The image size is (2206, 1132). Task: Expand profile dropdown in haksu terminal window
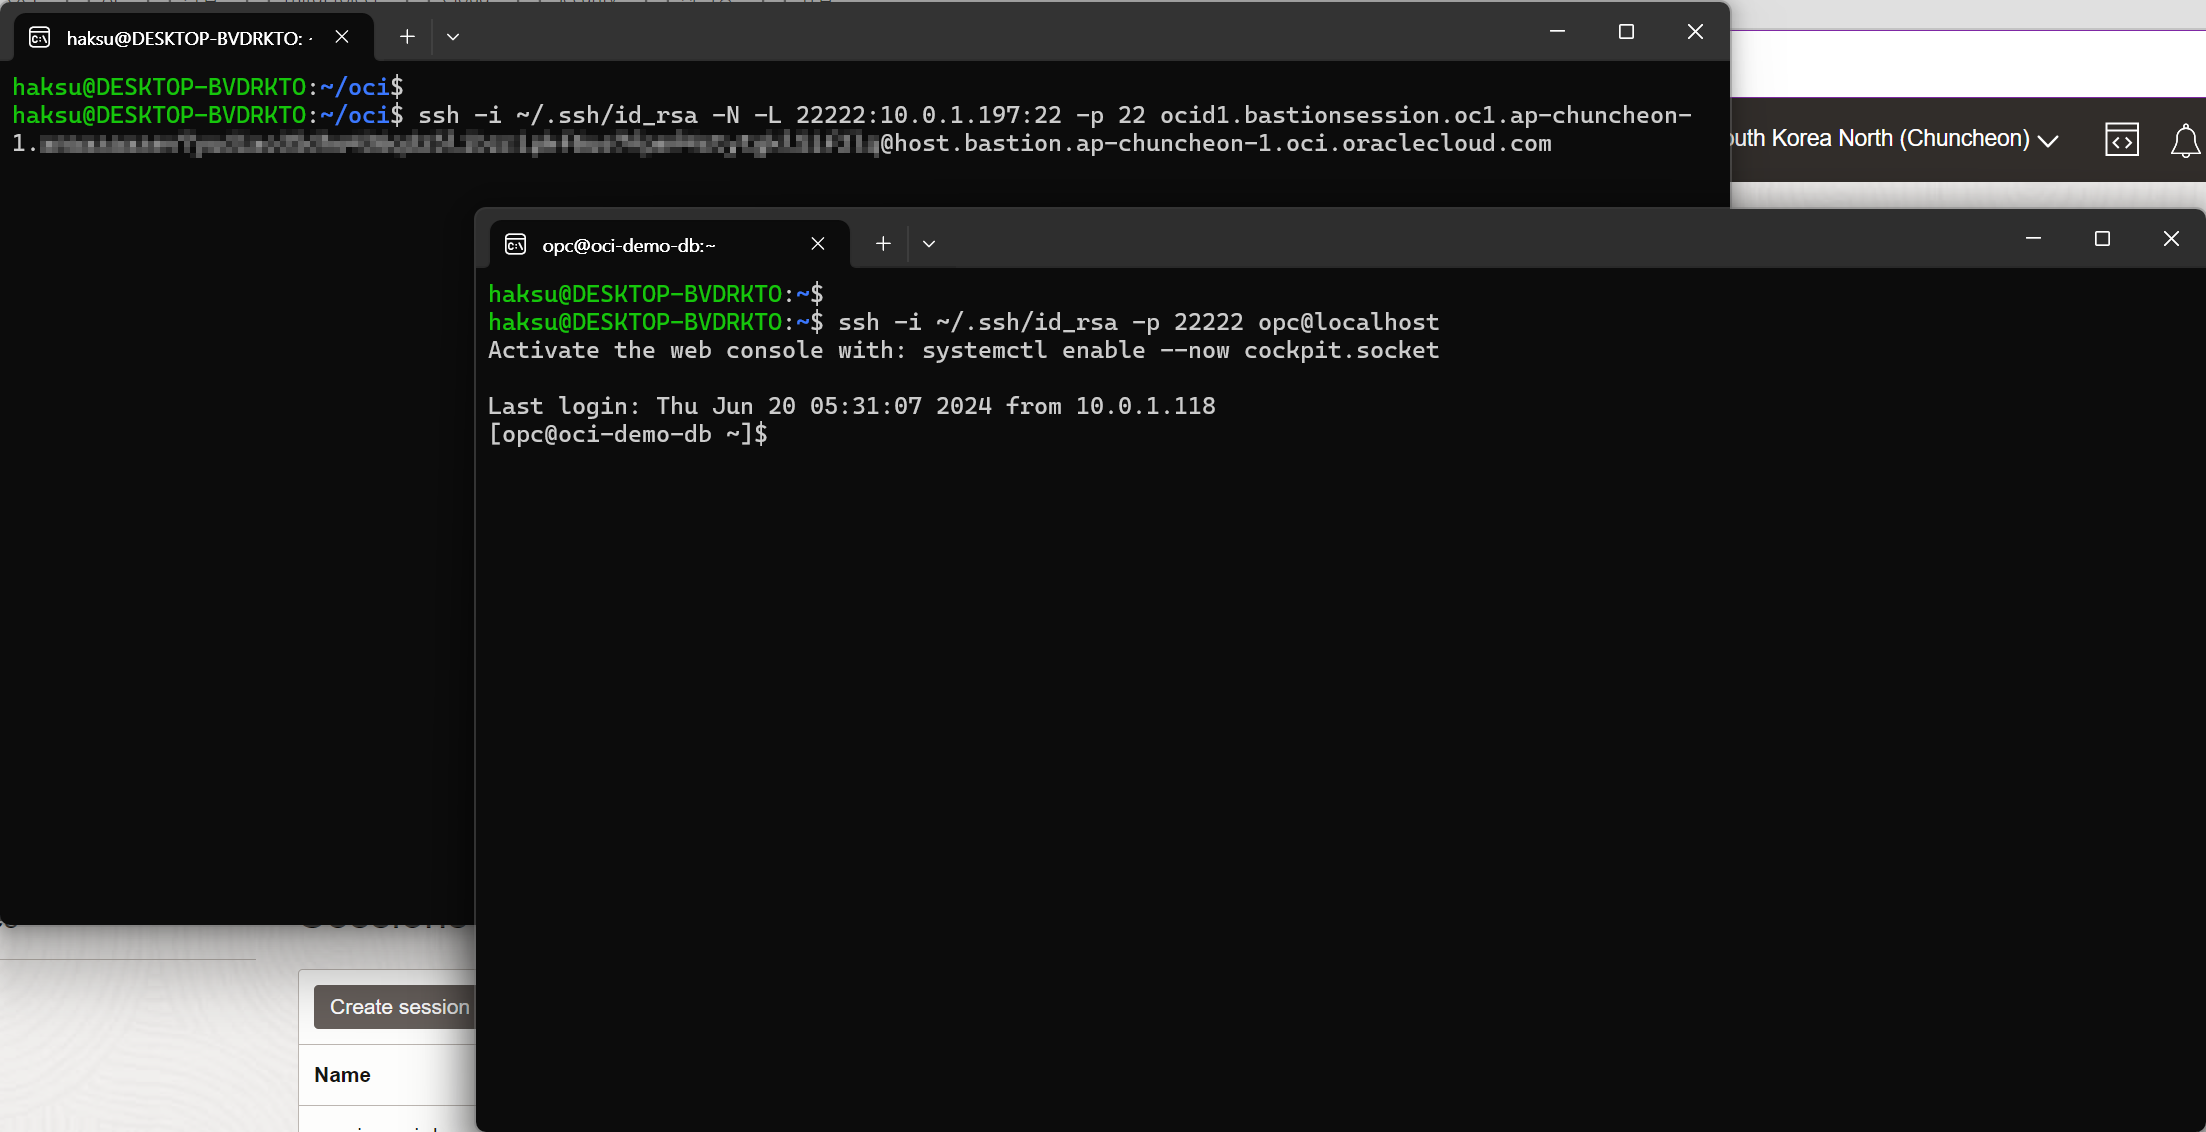453,37
